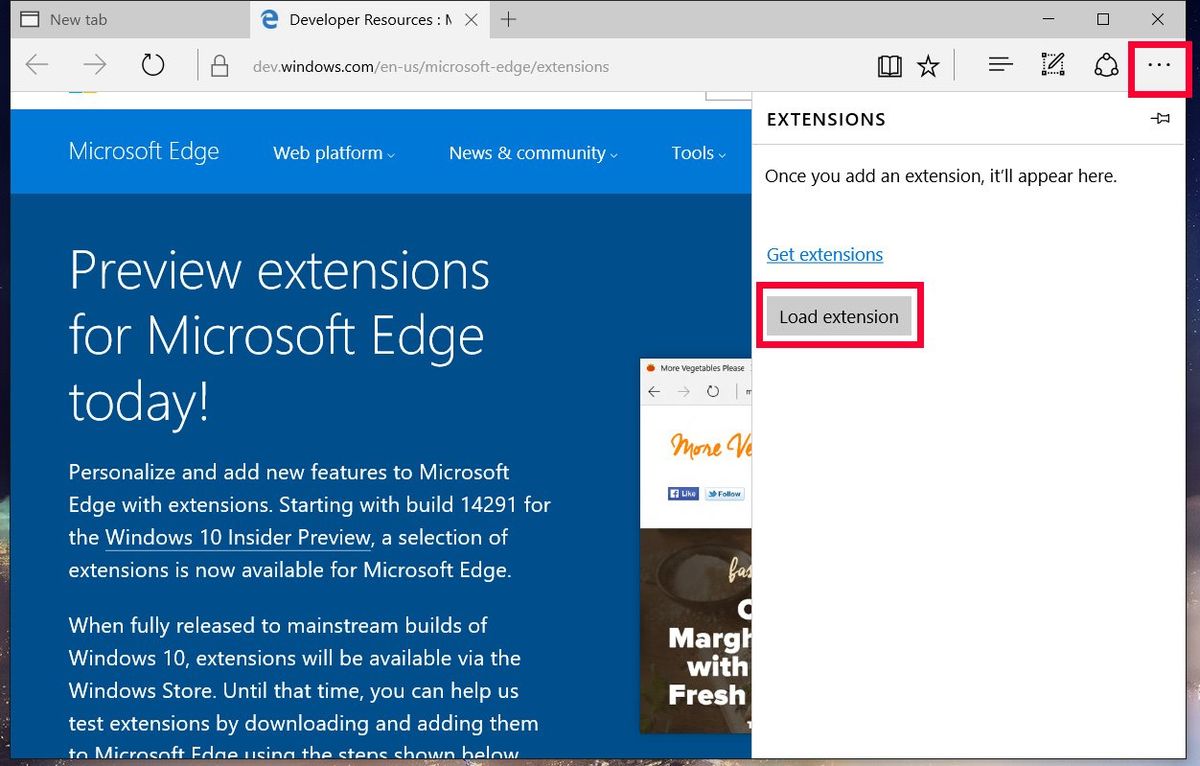
Task: Expand the Tools menu
Action: click(692, 153)
